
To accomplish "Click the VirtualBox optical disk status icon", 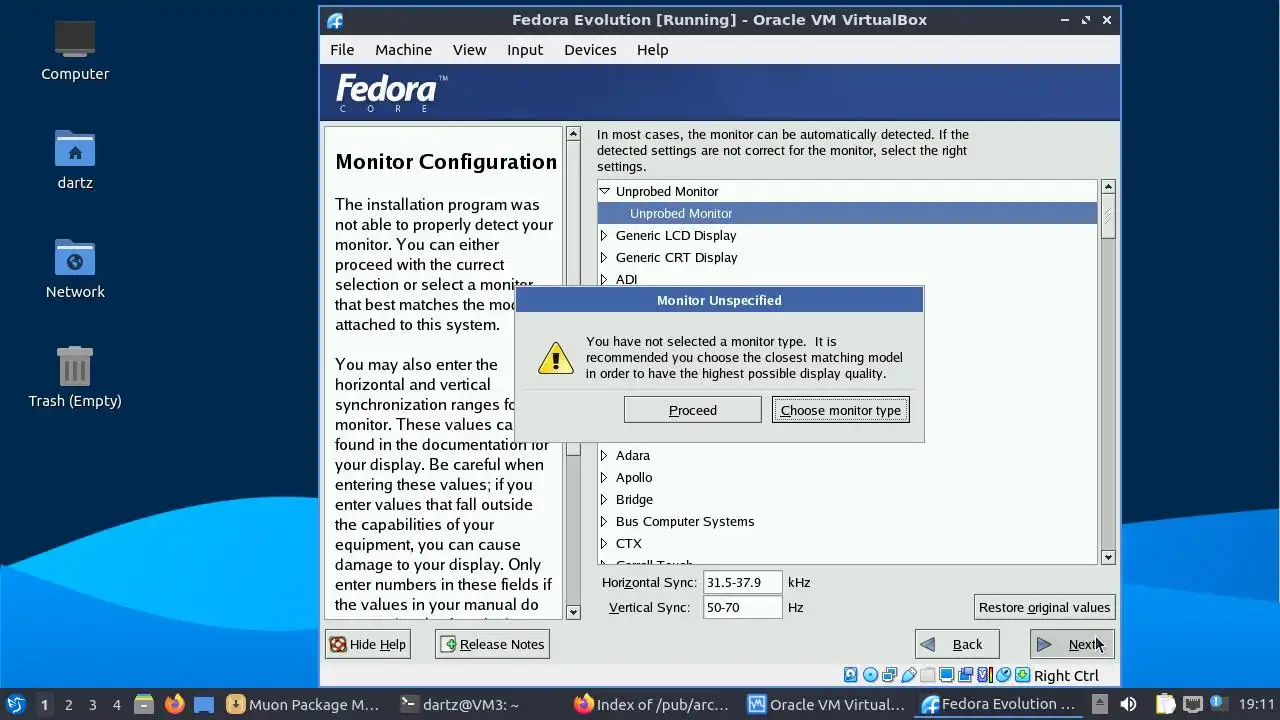I will 870,675.
